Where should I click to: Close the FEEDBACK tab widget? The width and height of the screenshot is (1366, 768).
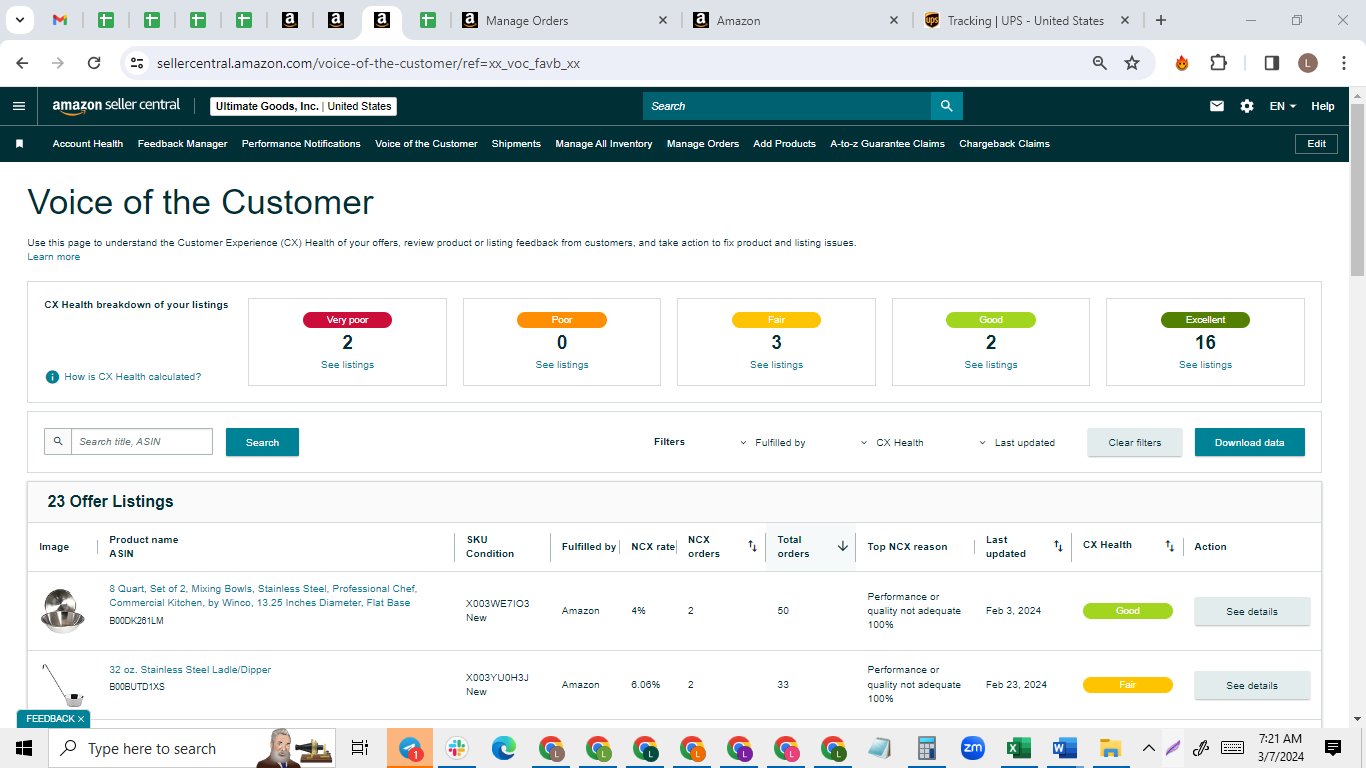click(x=81, y=719)
